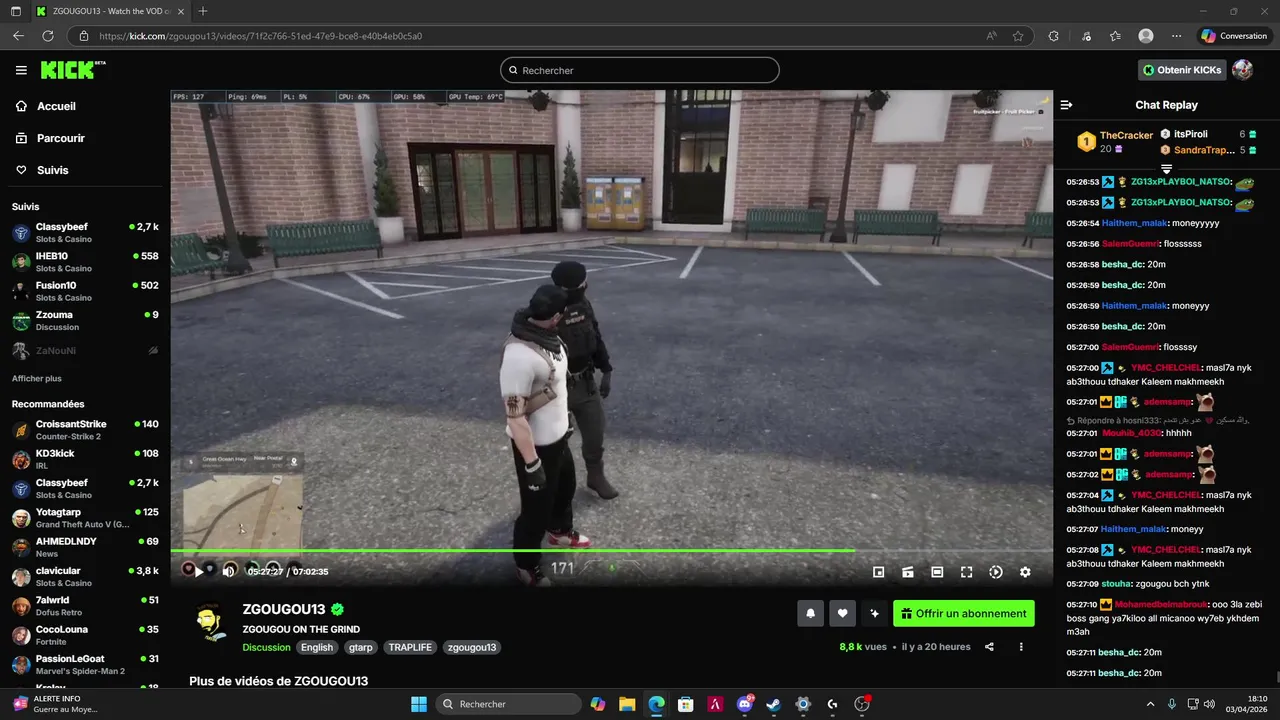Click the zgougou13 tag

click(472, 647)
